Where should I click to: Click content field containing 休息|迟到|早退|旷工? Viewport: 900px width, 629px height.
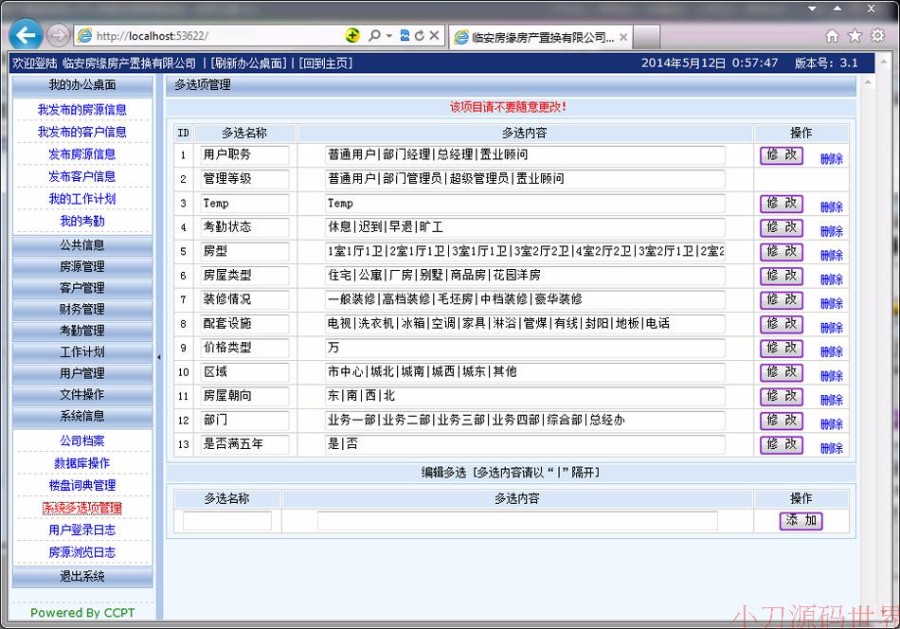524,227
